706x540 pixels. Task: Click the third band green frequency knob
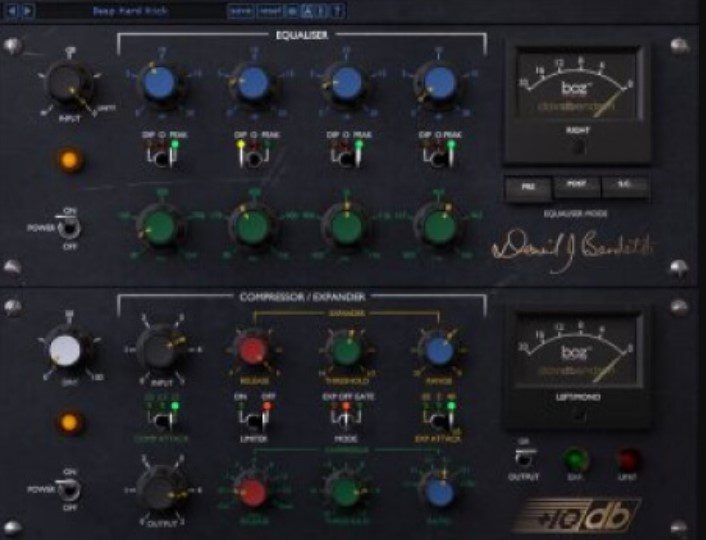(x=346, y=227)
